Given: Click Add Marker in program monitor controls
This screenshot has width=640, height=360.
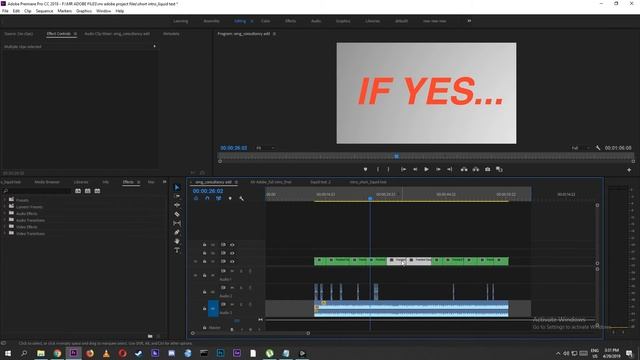Looking at the screenshot, I should [365, 169].
